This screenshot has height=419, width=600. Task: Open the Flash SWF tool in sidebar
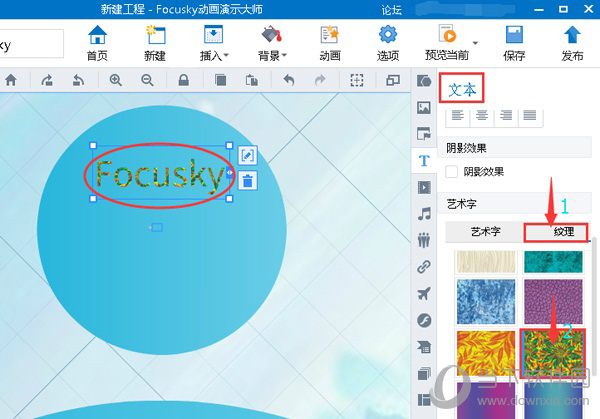click(424, 320)
